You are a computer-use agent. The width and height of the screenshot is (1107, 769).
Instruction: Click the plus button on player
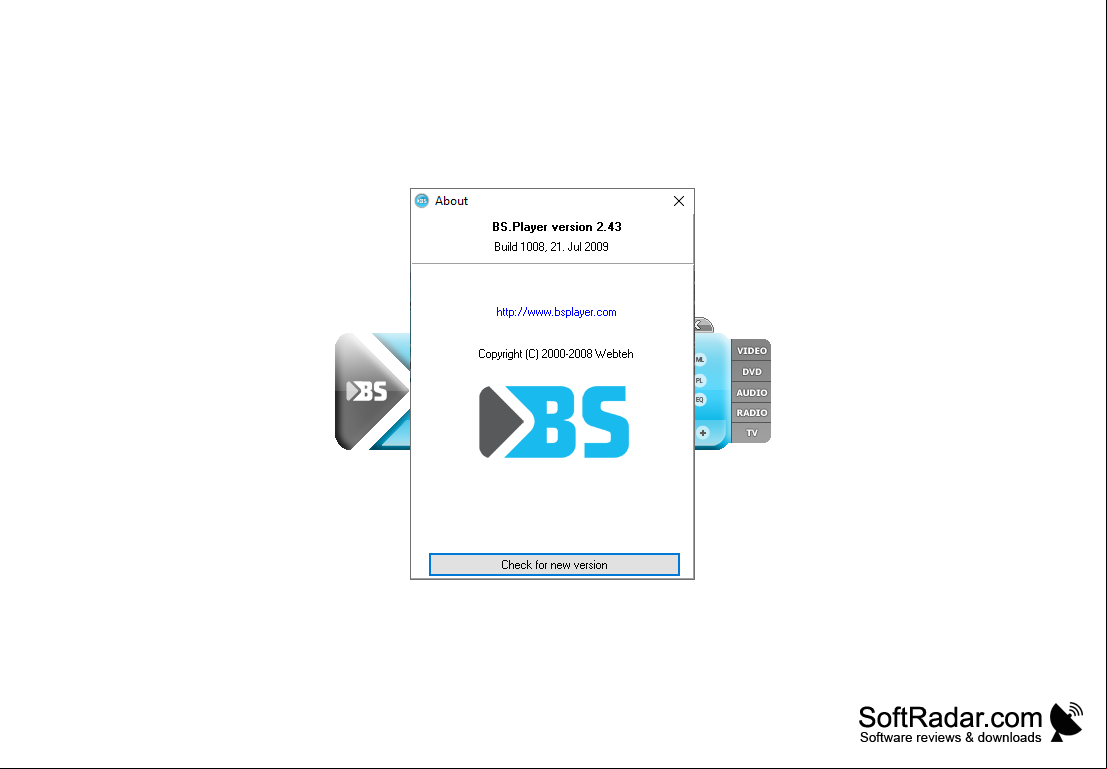tap(702, 433)
